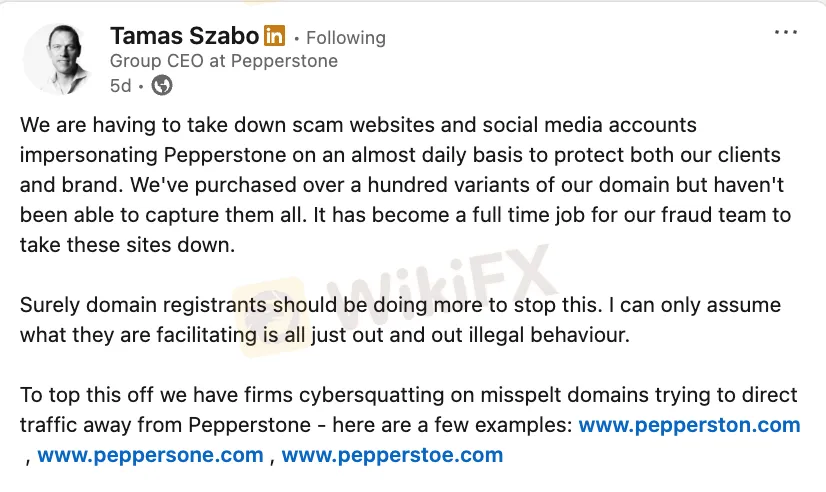Image resolution: width=826 pixels, height=492 pixels.
Task: Click the LinkedIn badge beside the name
Action: pos(274,37)
